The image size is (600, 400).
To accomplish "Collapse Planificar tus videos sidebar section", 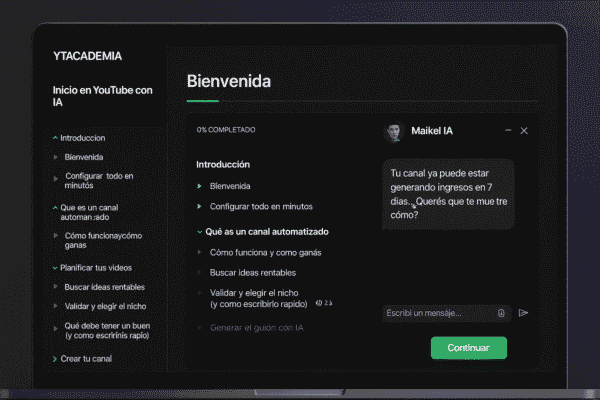I will point(92,268).
